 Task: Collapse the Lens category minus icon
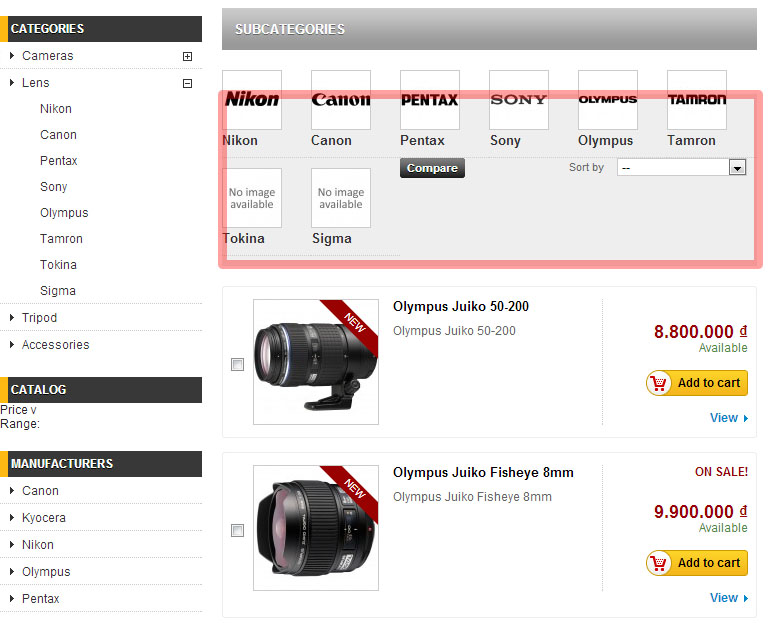187,83
